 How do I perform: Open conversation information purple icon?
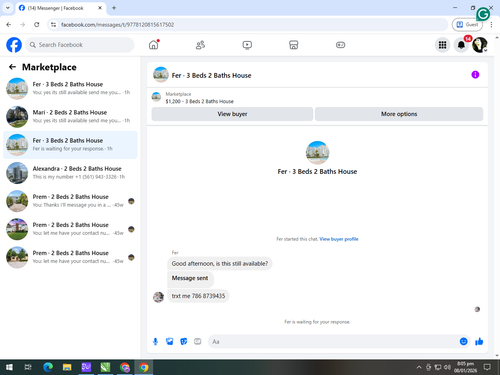point(475,75)
